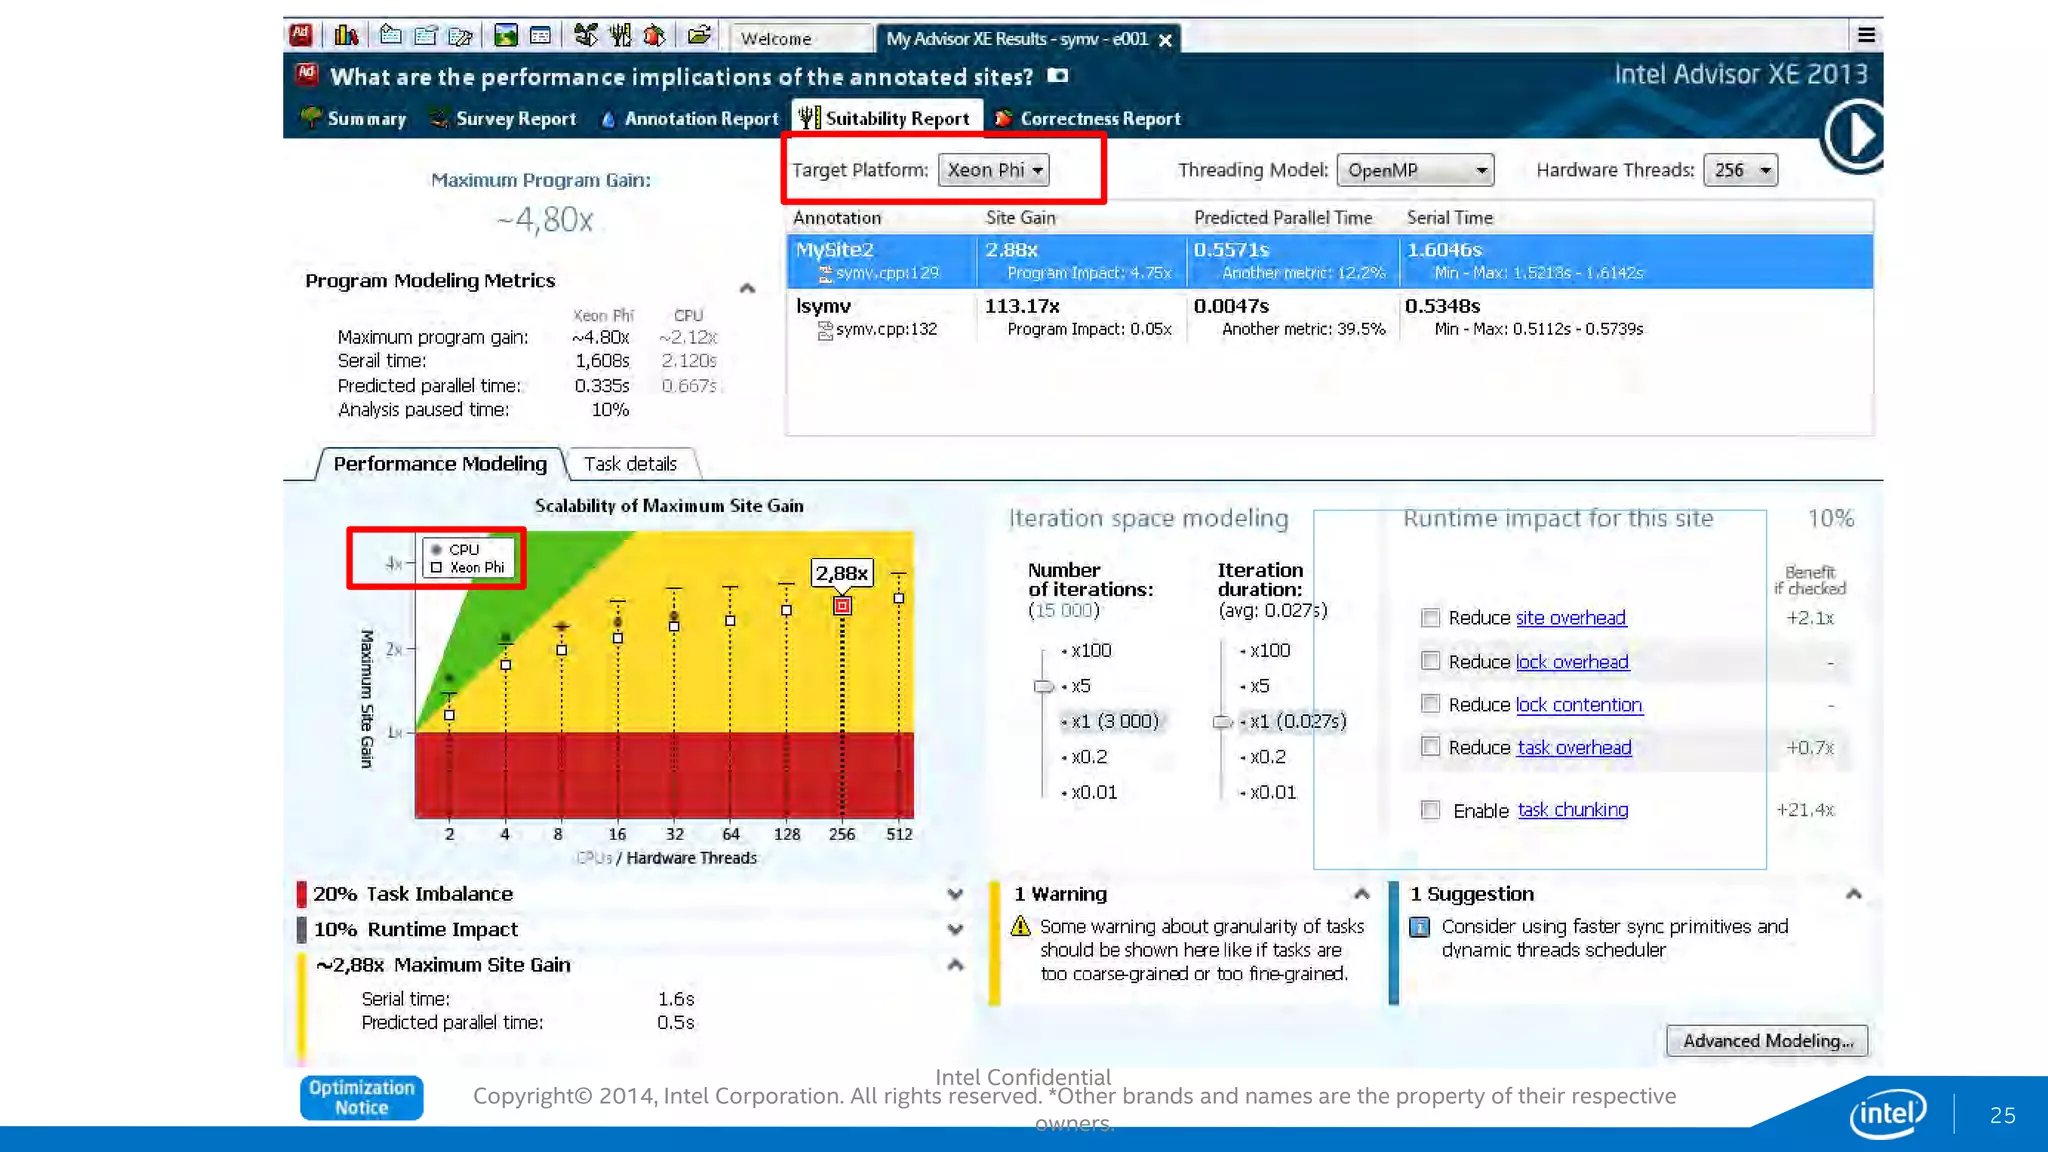Open the task overhead link

(1573, 748)
